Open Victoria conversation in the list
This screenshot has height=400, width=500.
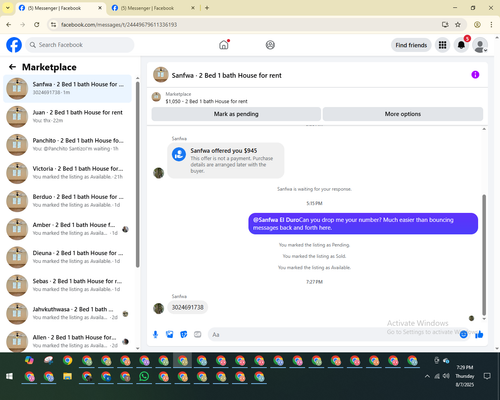coord(67,173)
